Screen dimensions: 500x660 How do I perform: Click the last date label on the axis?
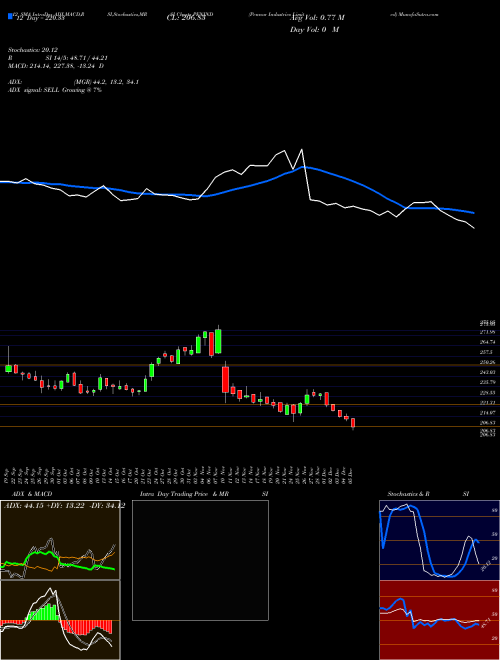350,475
